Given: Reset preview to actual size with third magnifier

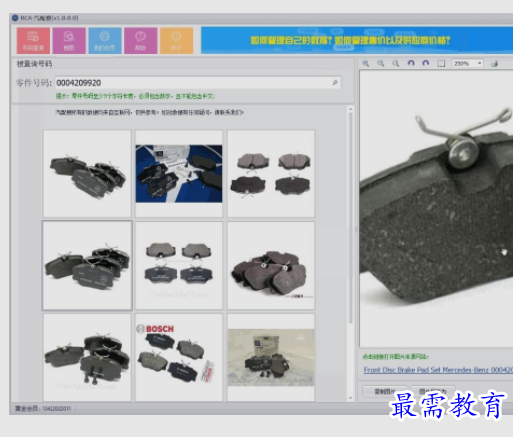Looking at the screenshot, I should [395, 63].
